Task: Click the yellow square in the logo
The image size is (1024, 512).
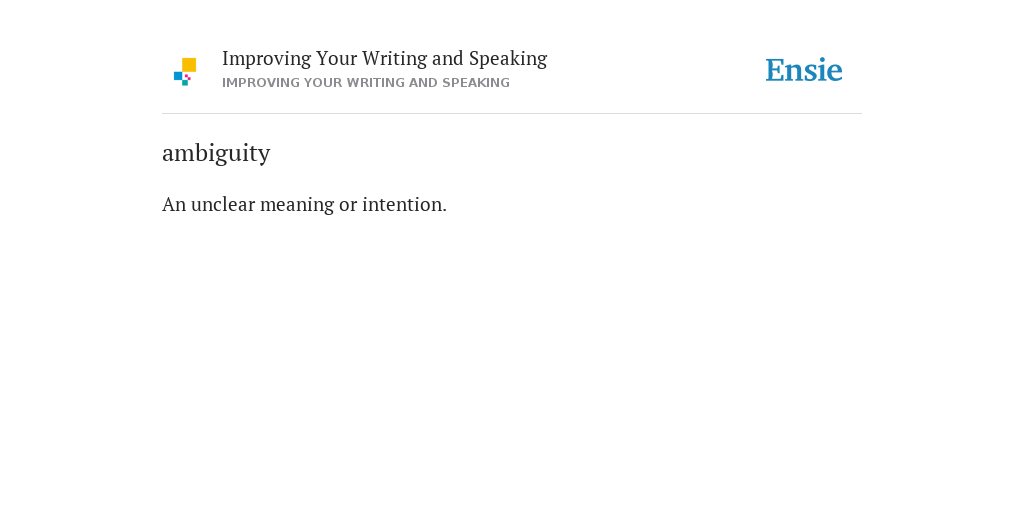Action: pos(189,65)
